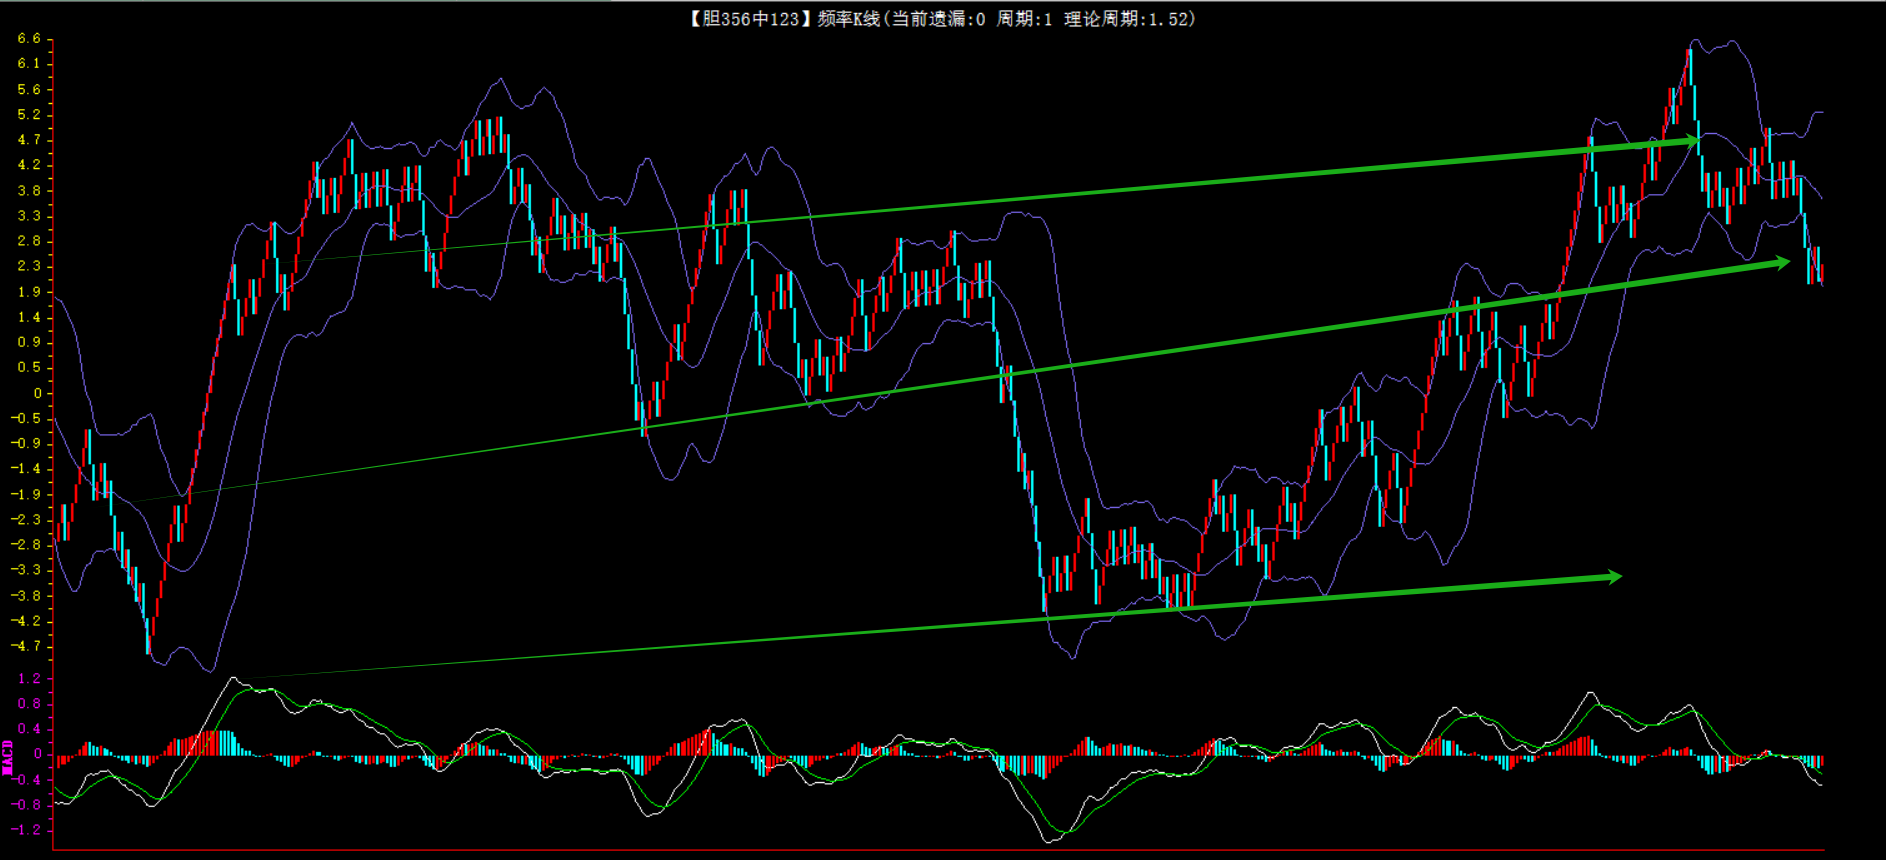
Task: Click the 6.6 label on price axis
Action: [29, 39]
